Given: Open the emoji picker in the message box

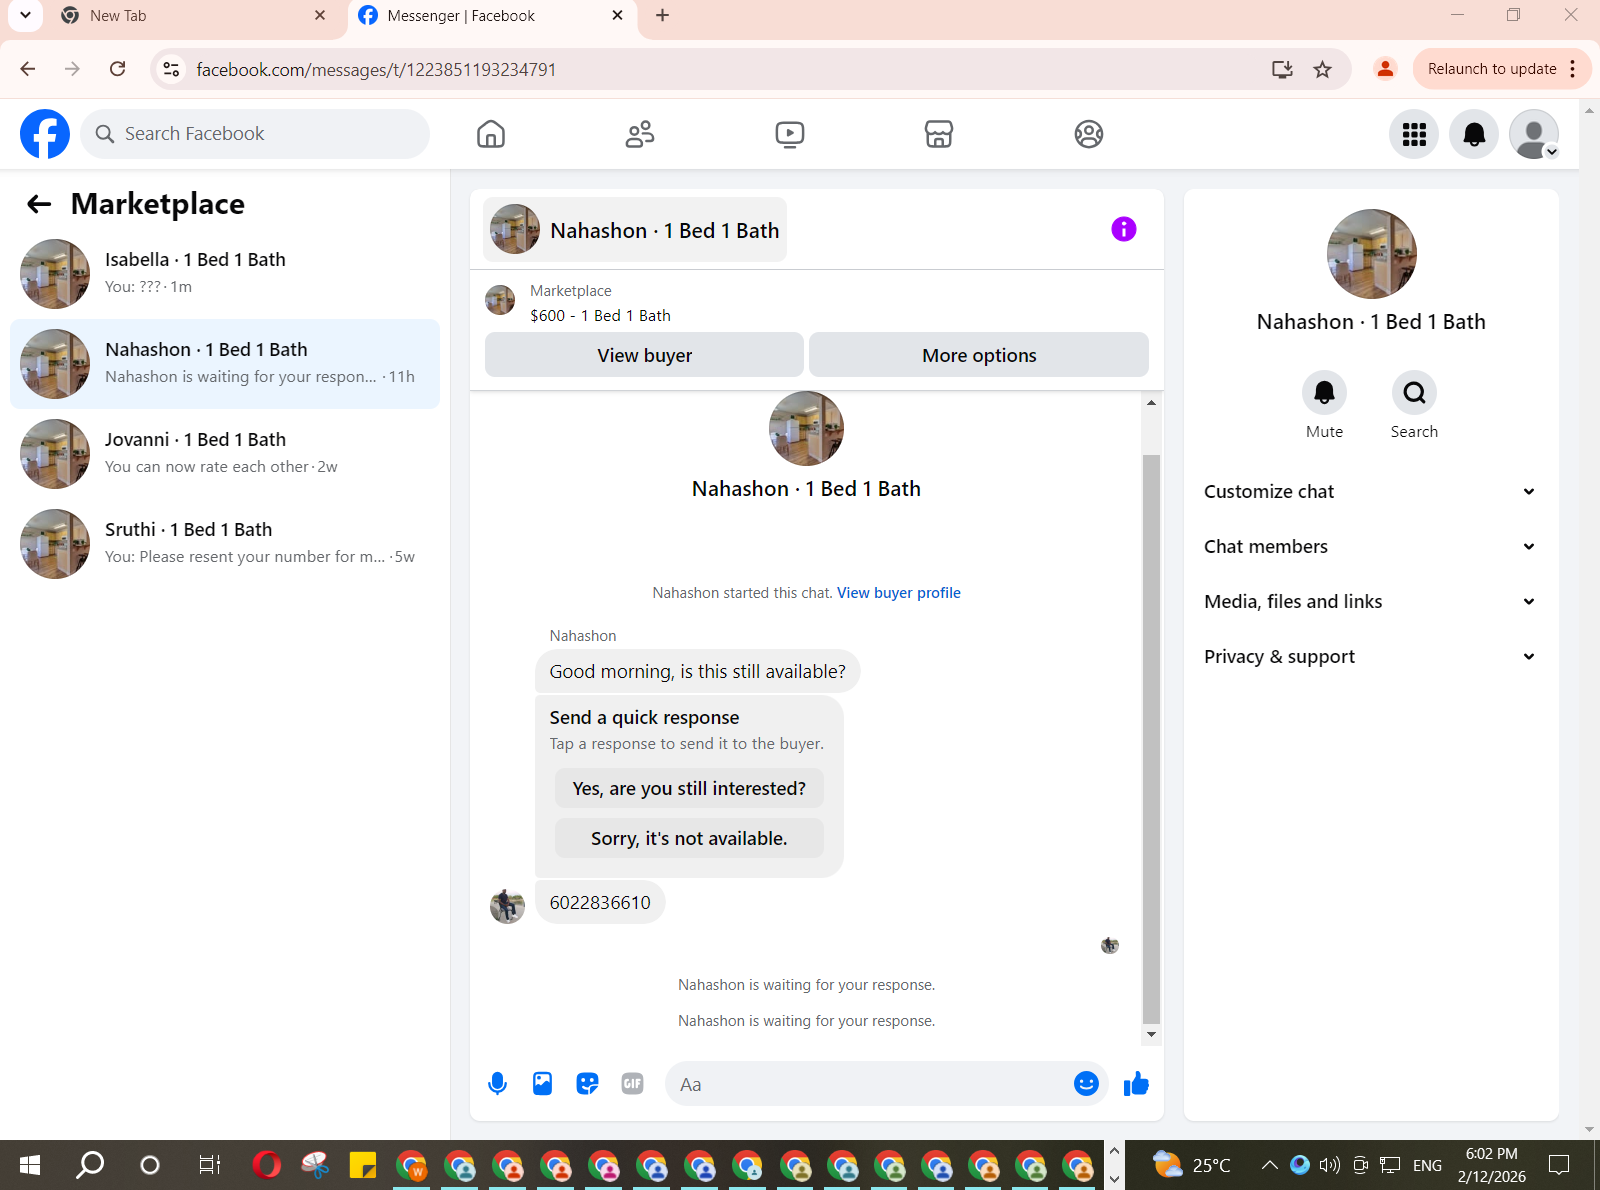Looking at the screenshot, I should pyautogui.click(x=1086, y=1084).
